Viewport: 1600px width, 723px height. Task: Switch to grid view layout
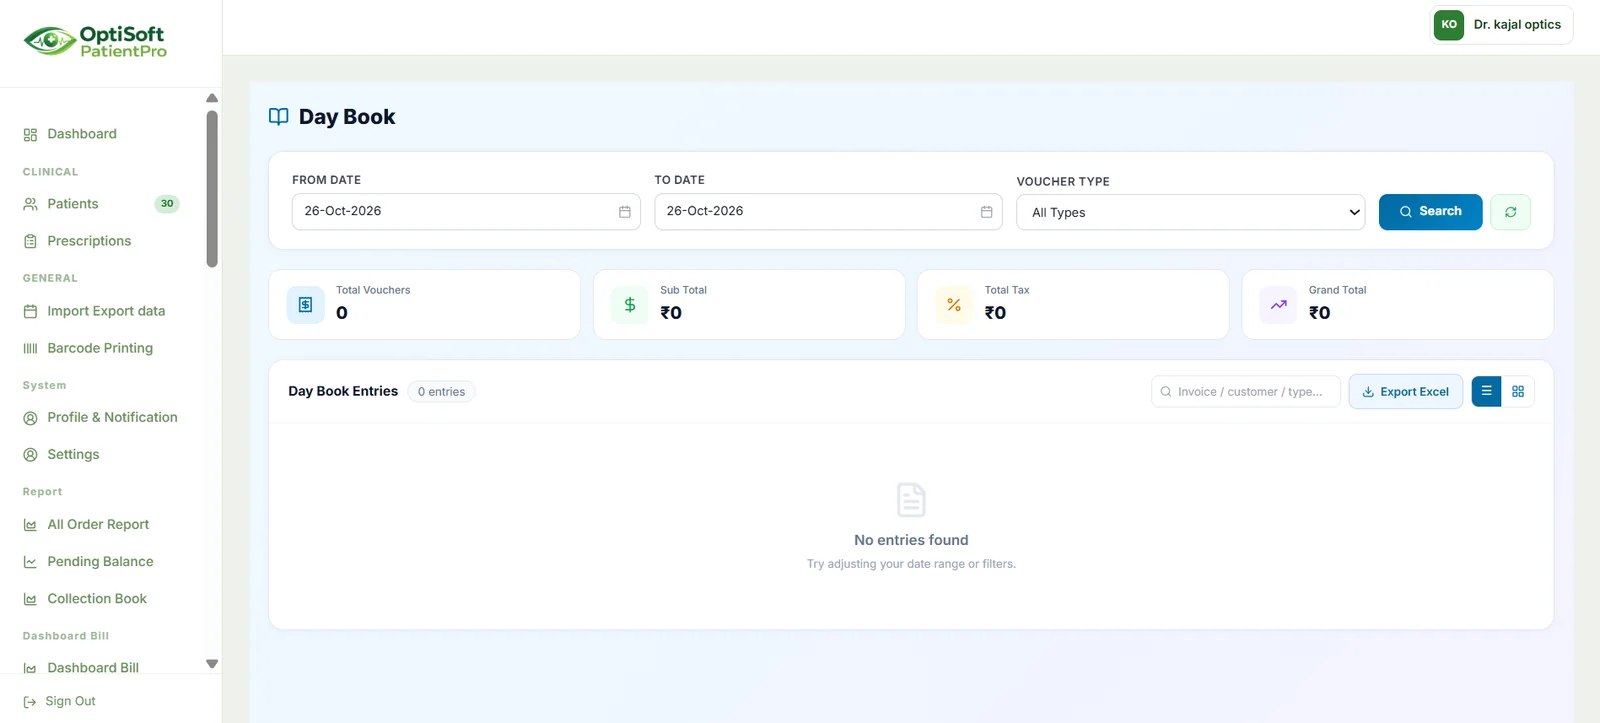[1518, 391]
